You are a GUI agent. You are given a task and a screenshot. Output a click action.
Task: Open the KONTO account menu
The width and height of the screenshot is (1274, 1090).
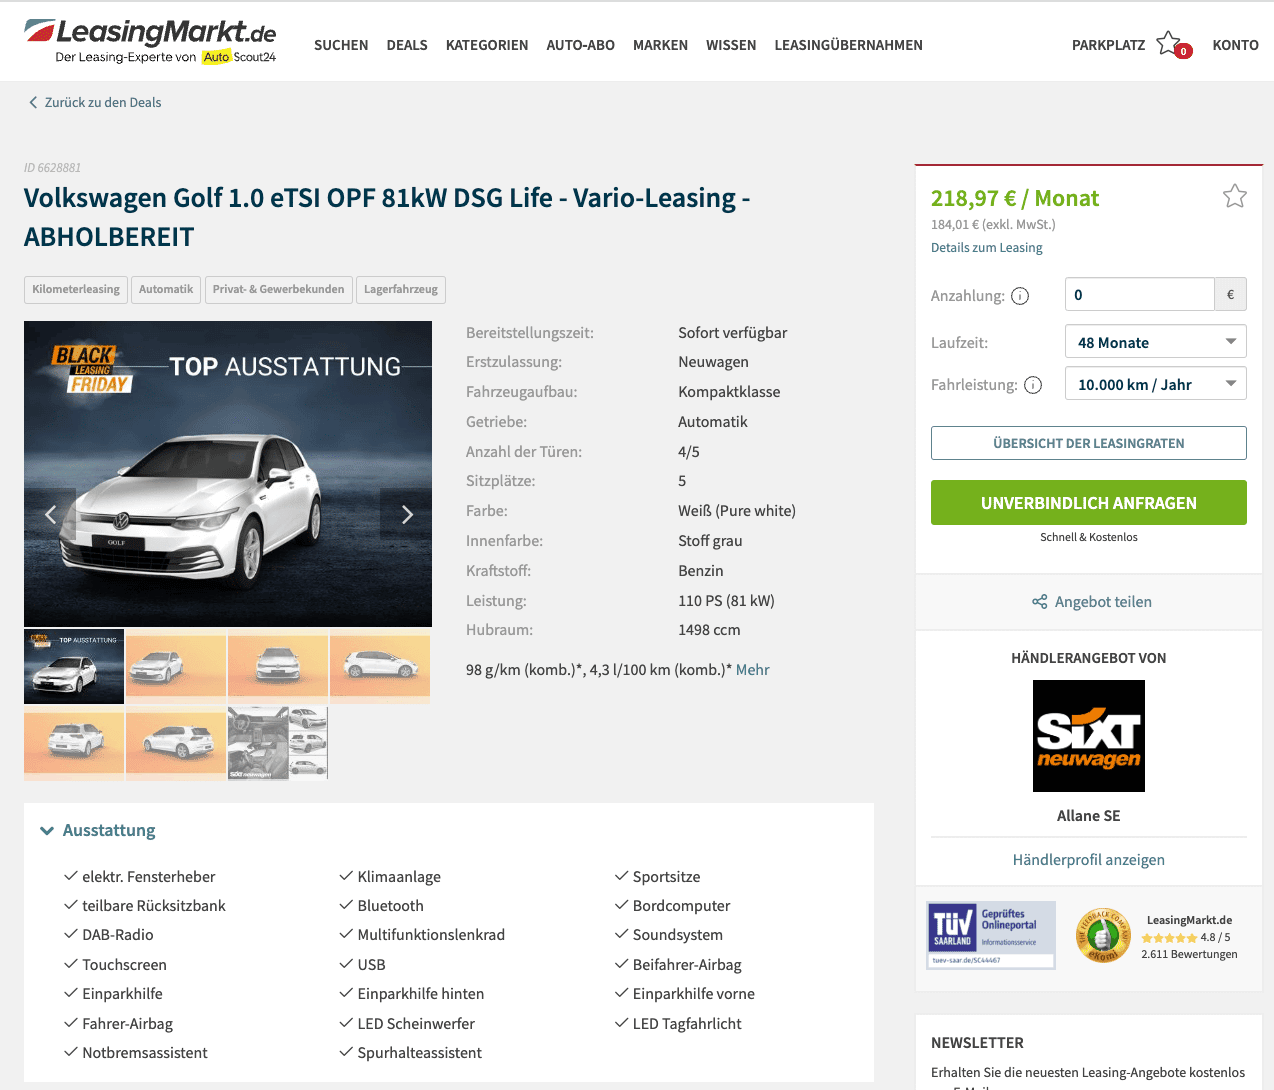pyautogui.click(x=1236, y=45)
